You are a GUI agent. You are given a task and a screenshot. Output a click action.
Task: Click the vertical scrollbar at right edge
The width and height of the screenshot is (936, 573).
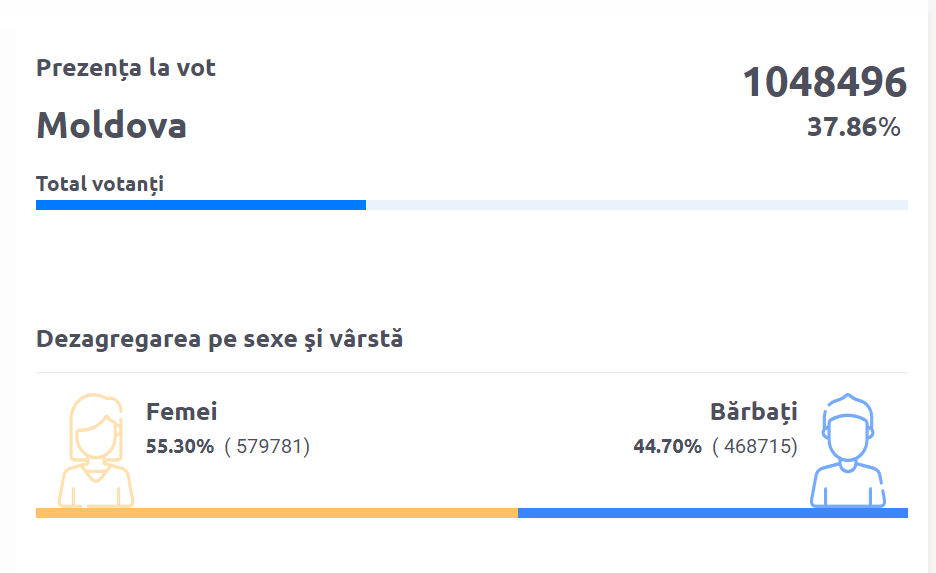point(932,286)
